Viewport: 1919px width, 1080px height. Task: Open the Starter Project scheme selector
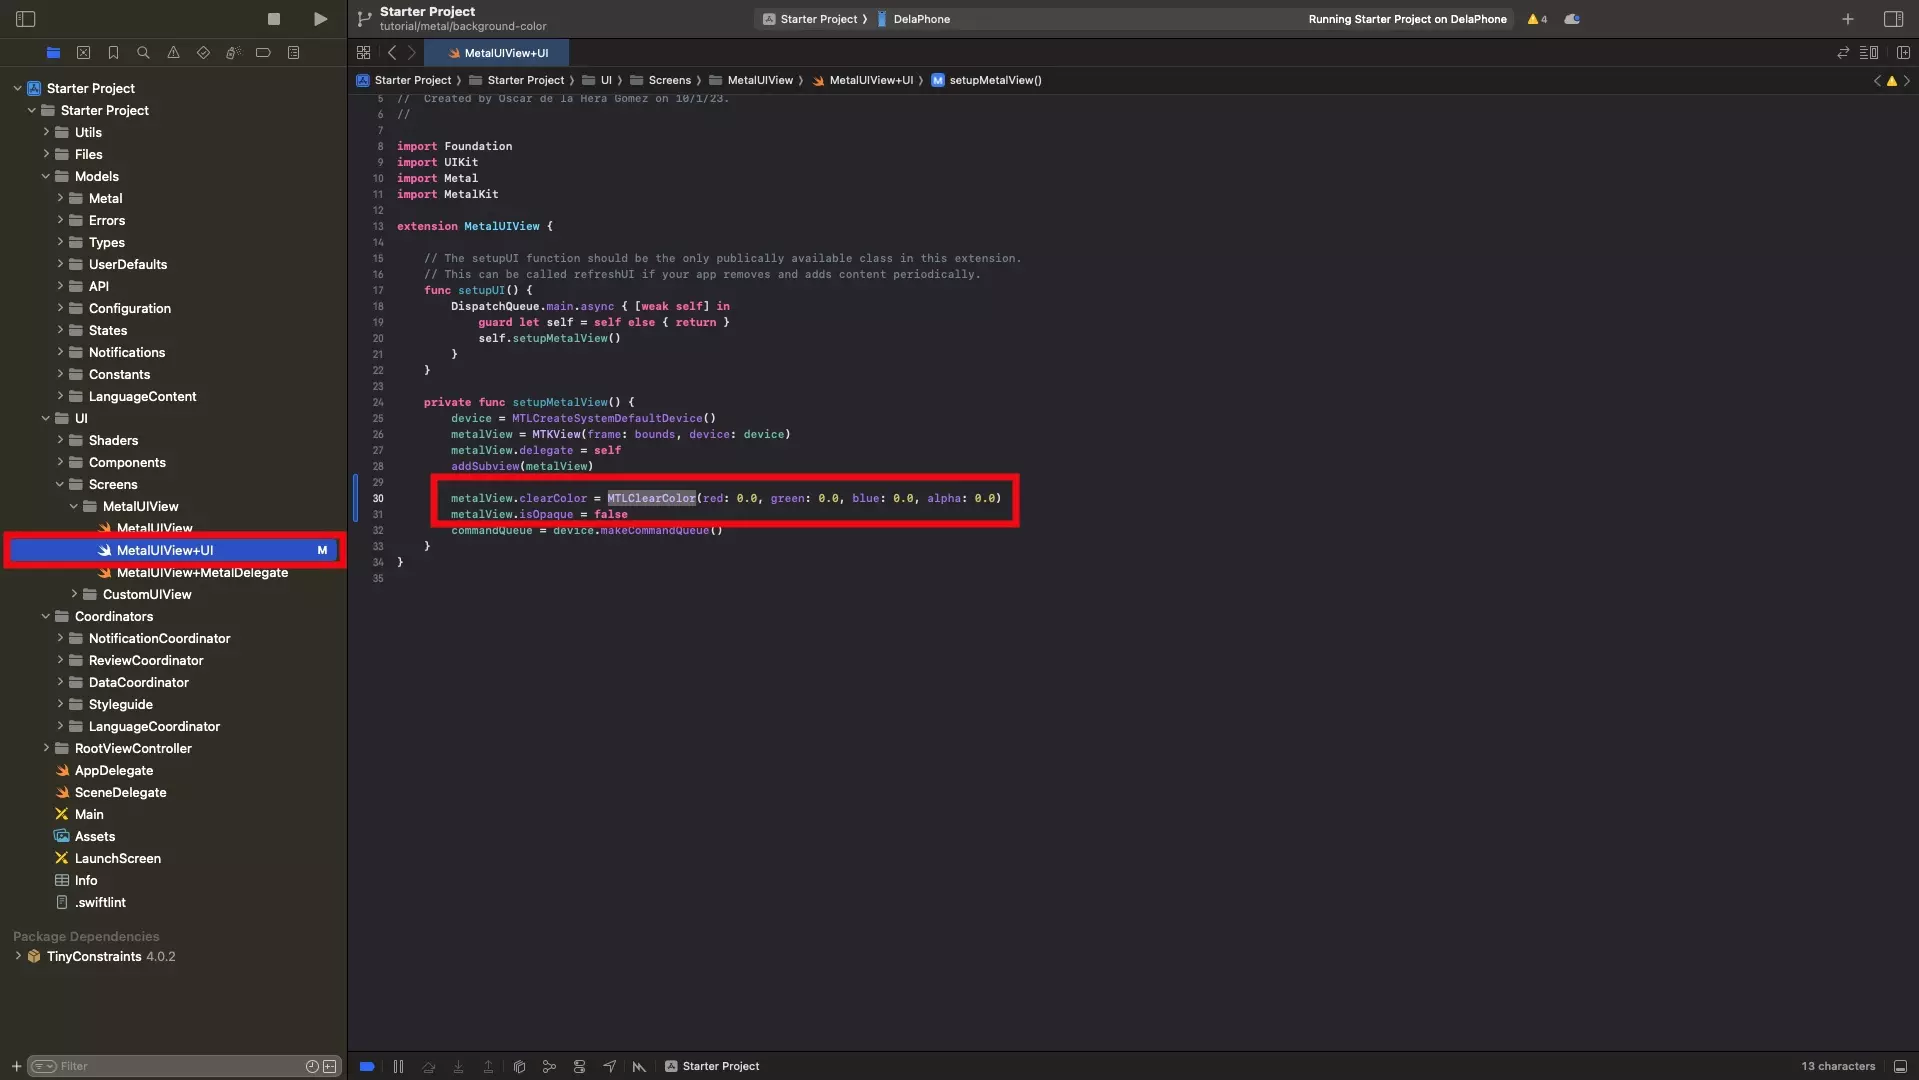tap(809, 18)
